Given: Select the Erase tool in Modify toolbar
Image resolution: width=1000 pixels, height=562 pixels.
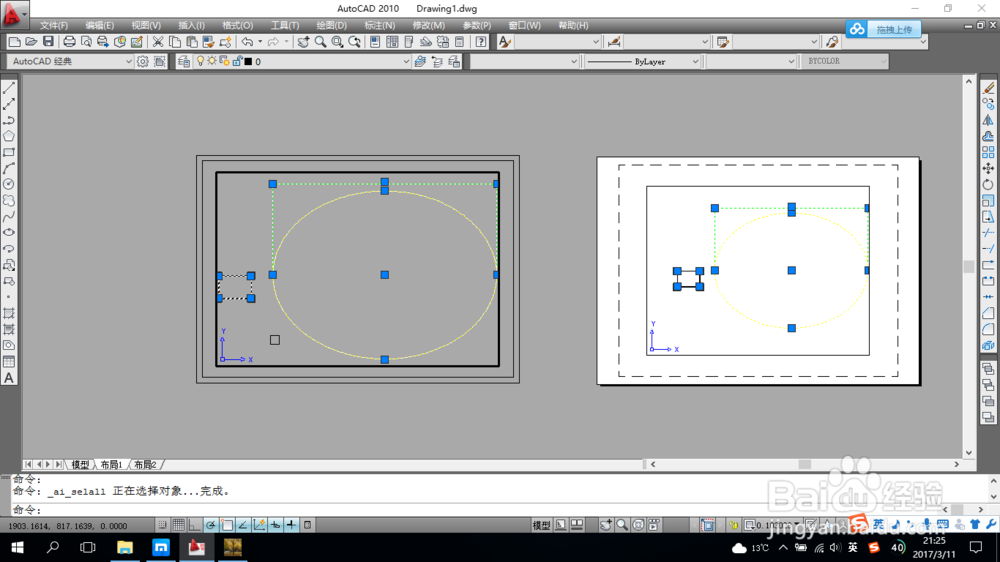Looking at the screenshot, I should tap(988, 88).
